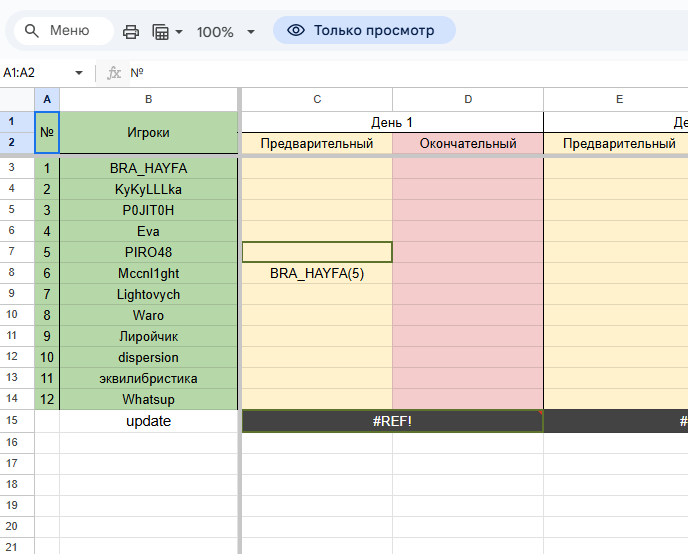This screenshot has width=688, height=554.
Task: Click the search magnifier icon in Меню box
Action: [32, 31]
